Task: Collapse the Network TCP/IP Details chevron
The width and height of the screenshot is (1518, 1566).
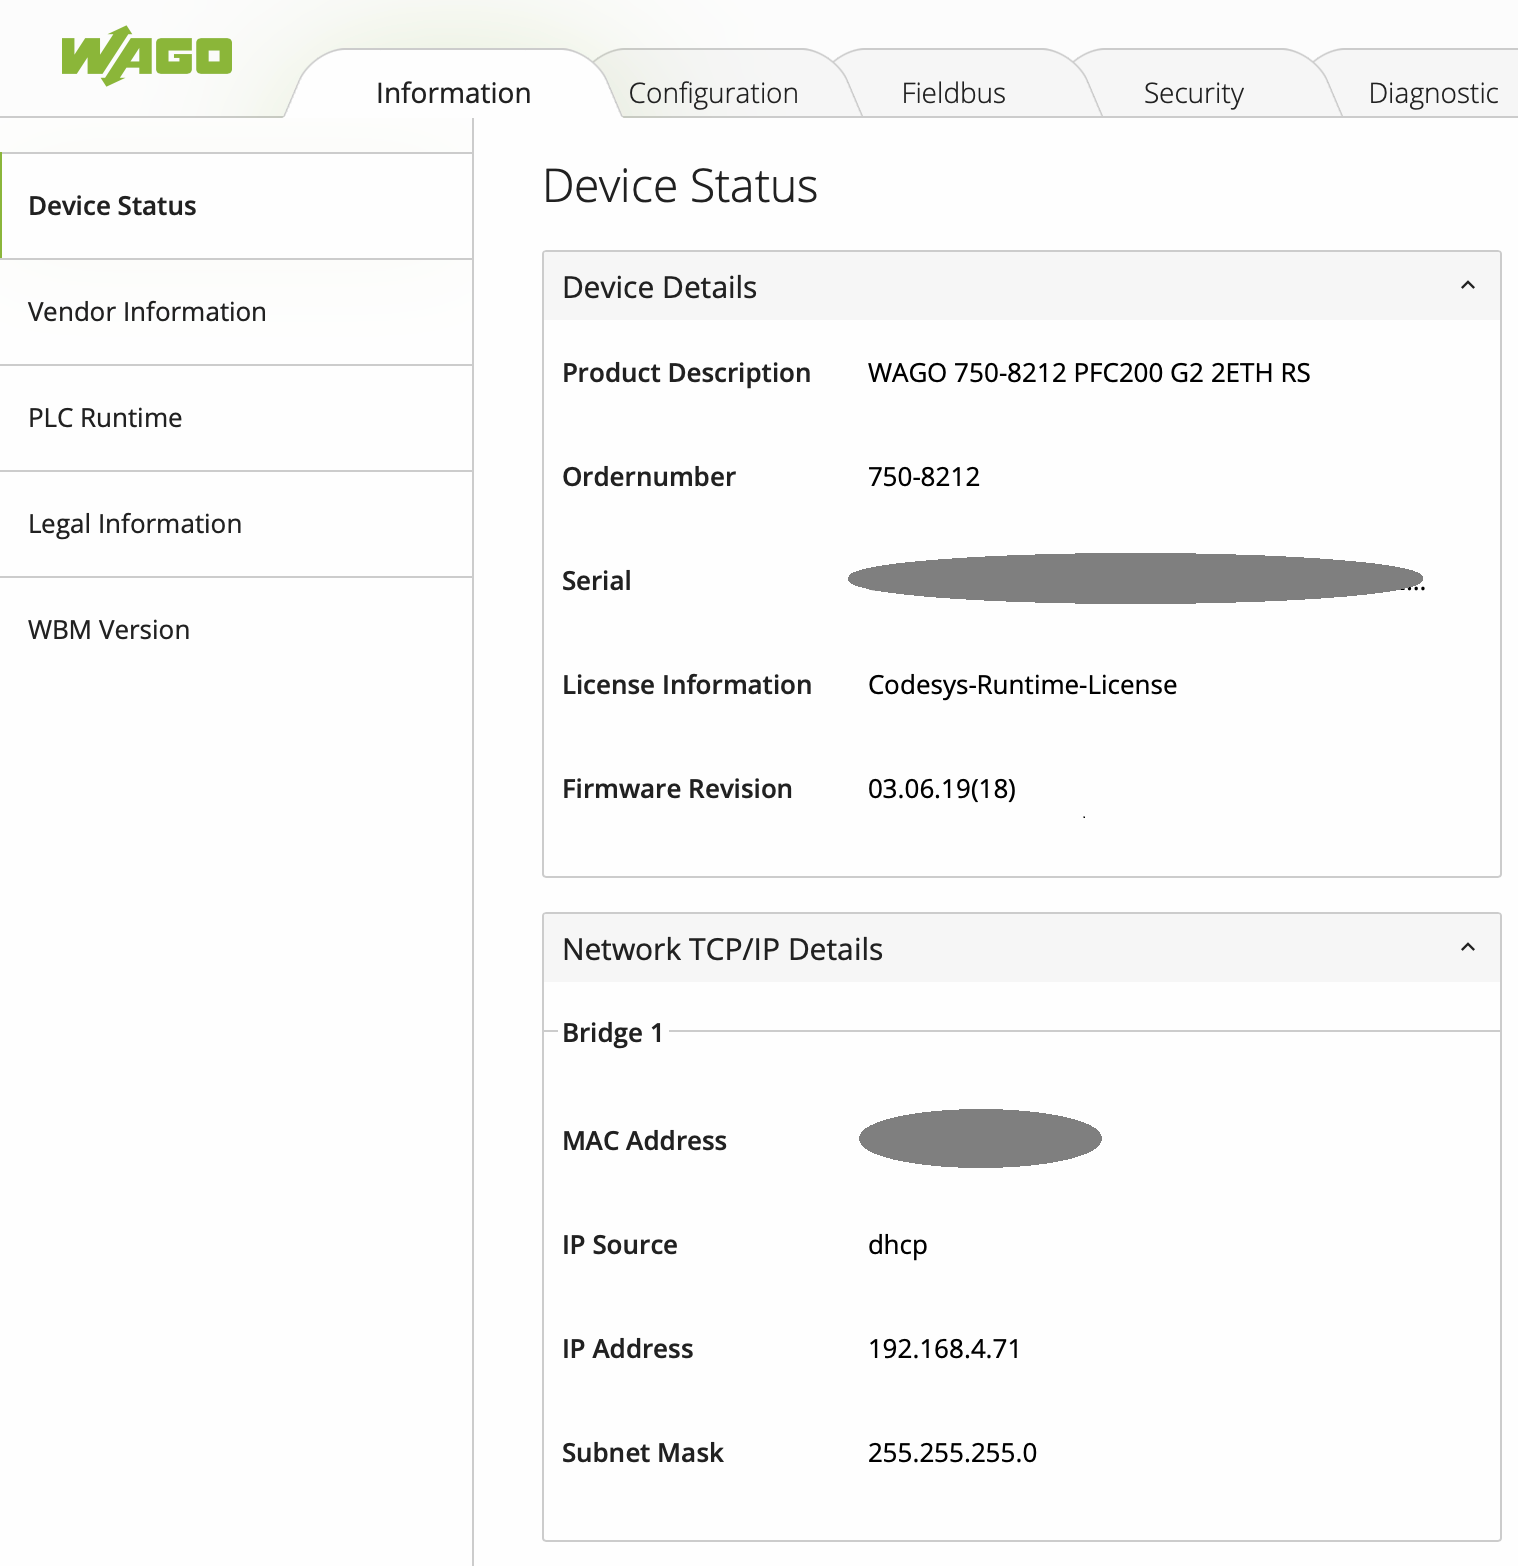Action: (x=1467, y=948)
